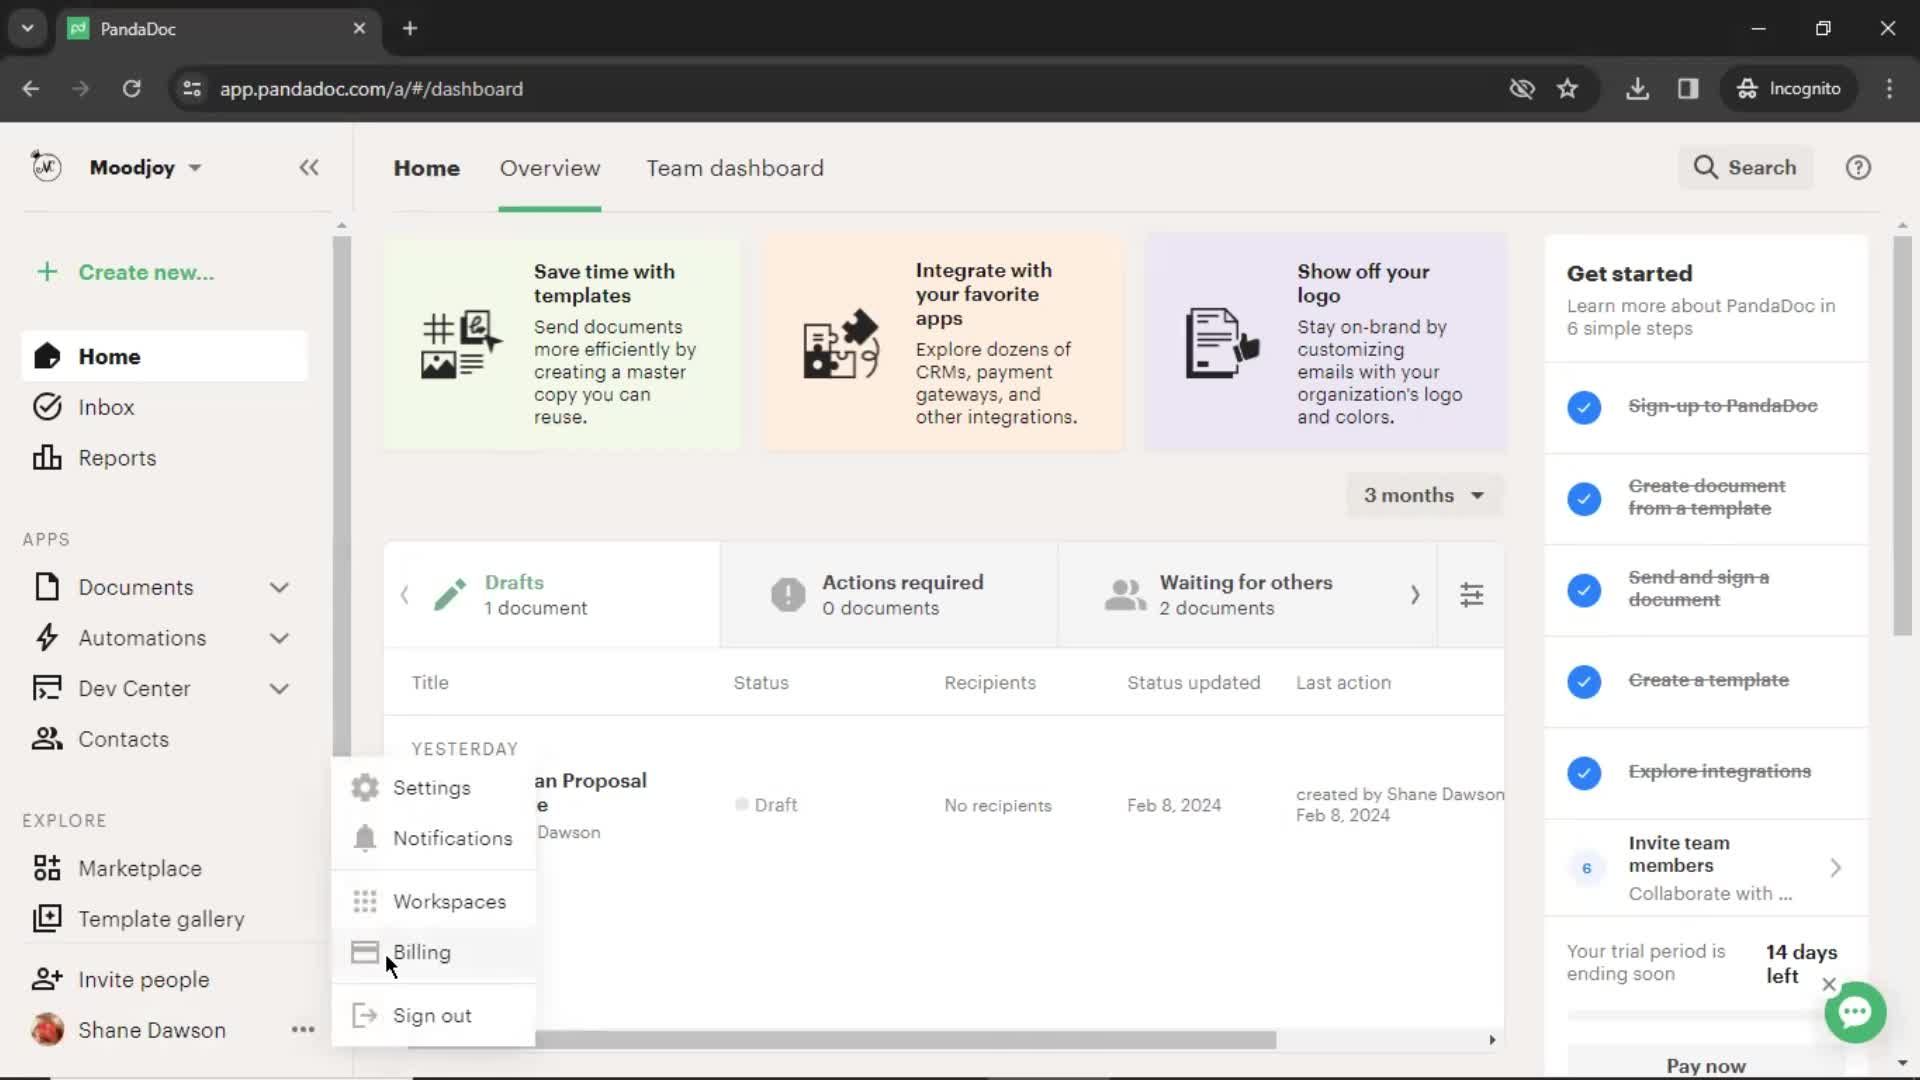
Task: Expand the Dev Center section chevron
Action: pyautogui.click(x=280, y=688)
